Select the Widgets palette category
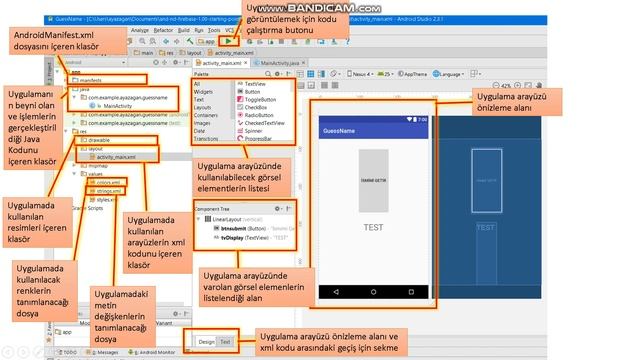640x360 pixels. coord(203,92)
